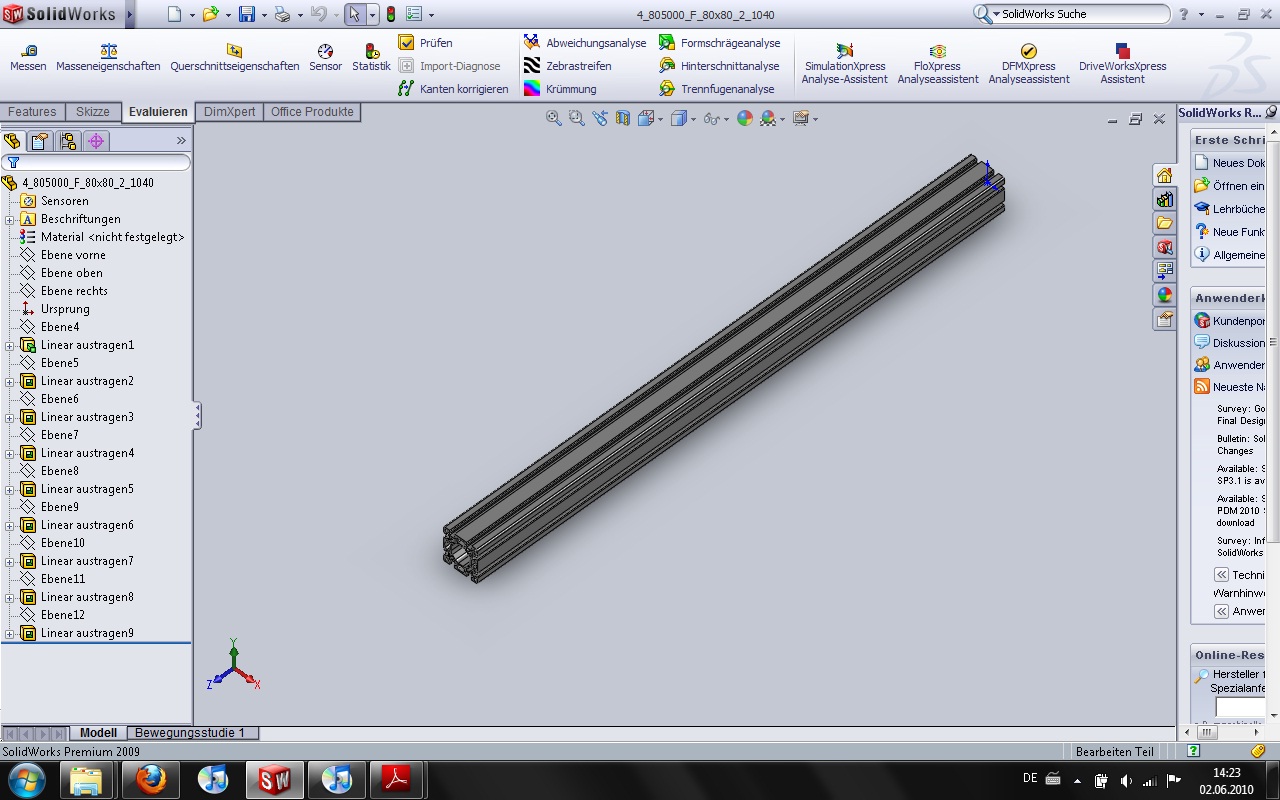Launch DFMXpress Analyseassistent

(1029, 64)
